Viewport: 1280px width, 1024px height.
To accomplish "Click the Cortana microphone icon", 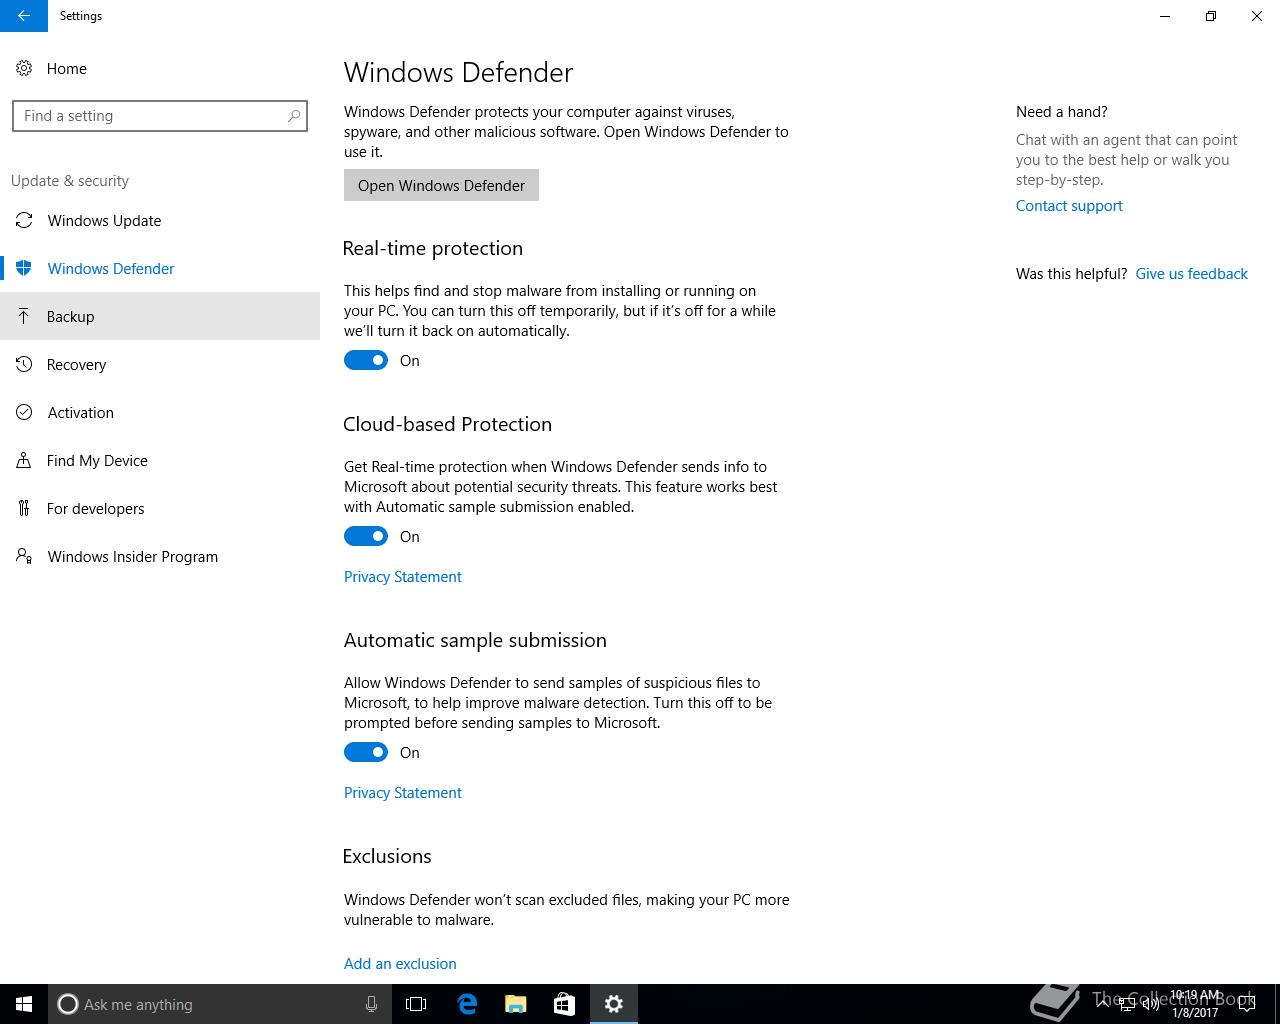I will (x=371, y=1004).
